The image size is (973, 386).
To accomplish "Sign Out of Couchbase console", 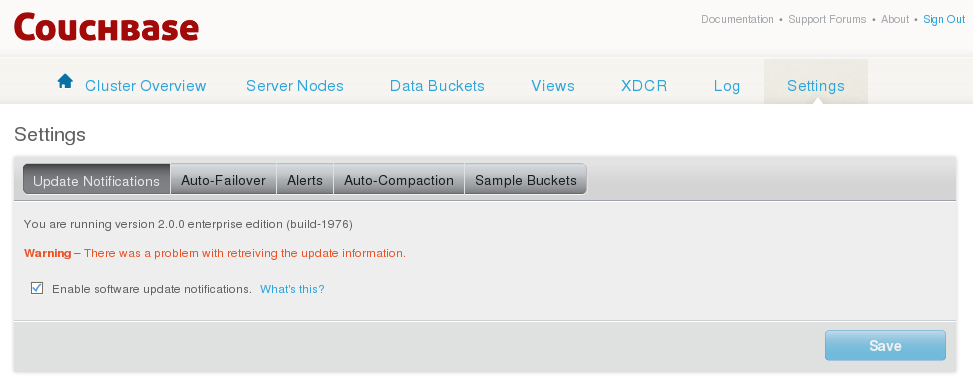I will (x=944, y=19).
